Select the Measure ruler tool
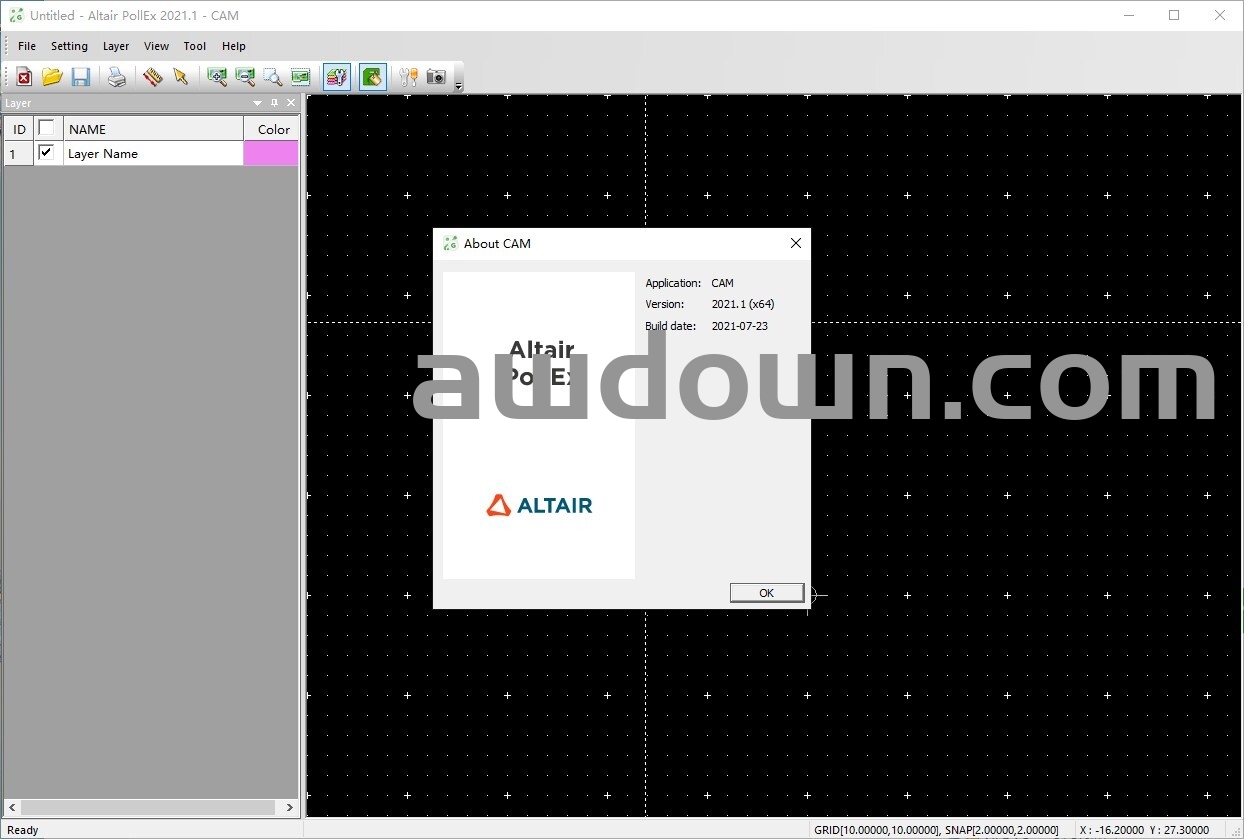 tap(152, 77)
